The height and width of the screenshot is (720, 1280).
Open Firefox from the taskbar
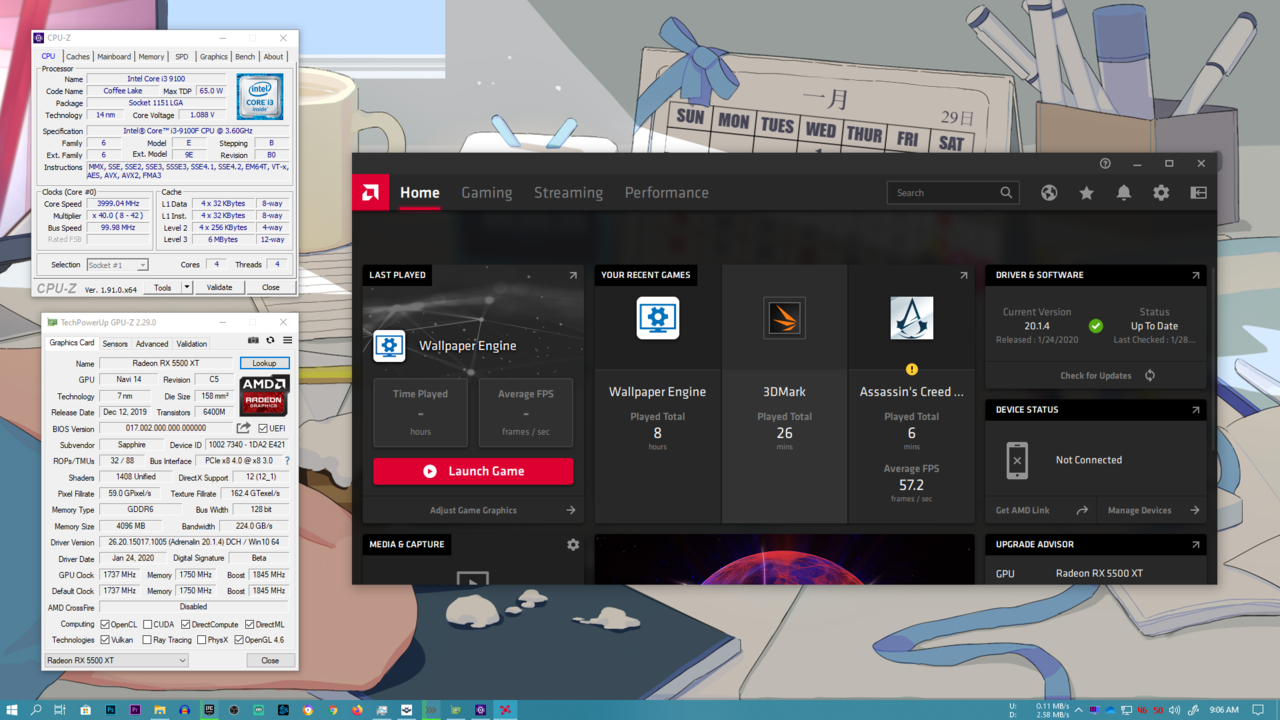coord(357,710)
